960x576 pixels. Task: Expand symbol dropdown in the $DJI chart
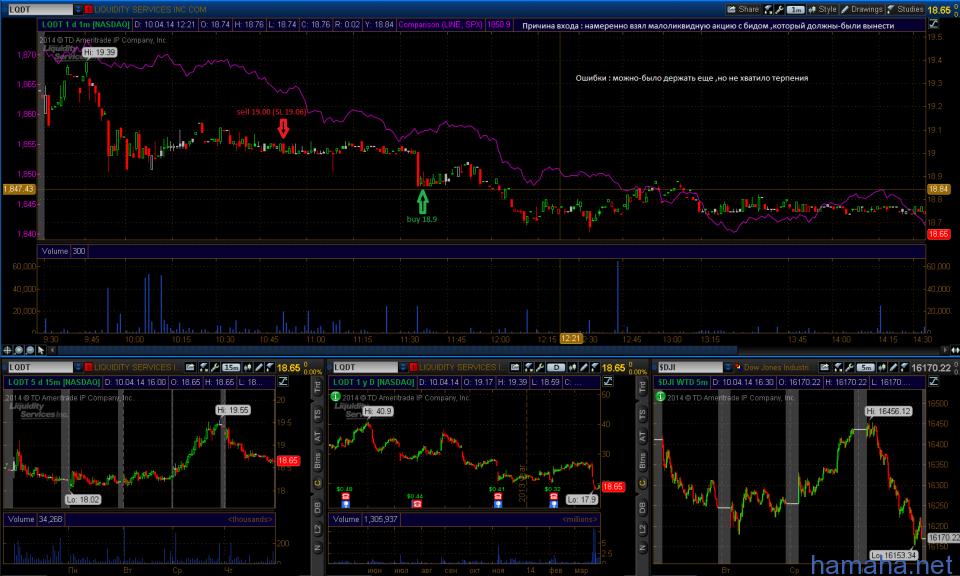pos(728,367)
